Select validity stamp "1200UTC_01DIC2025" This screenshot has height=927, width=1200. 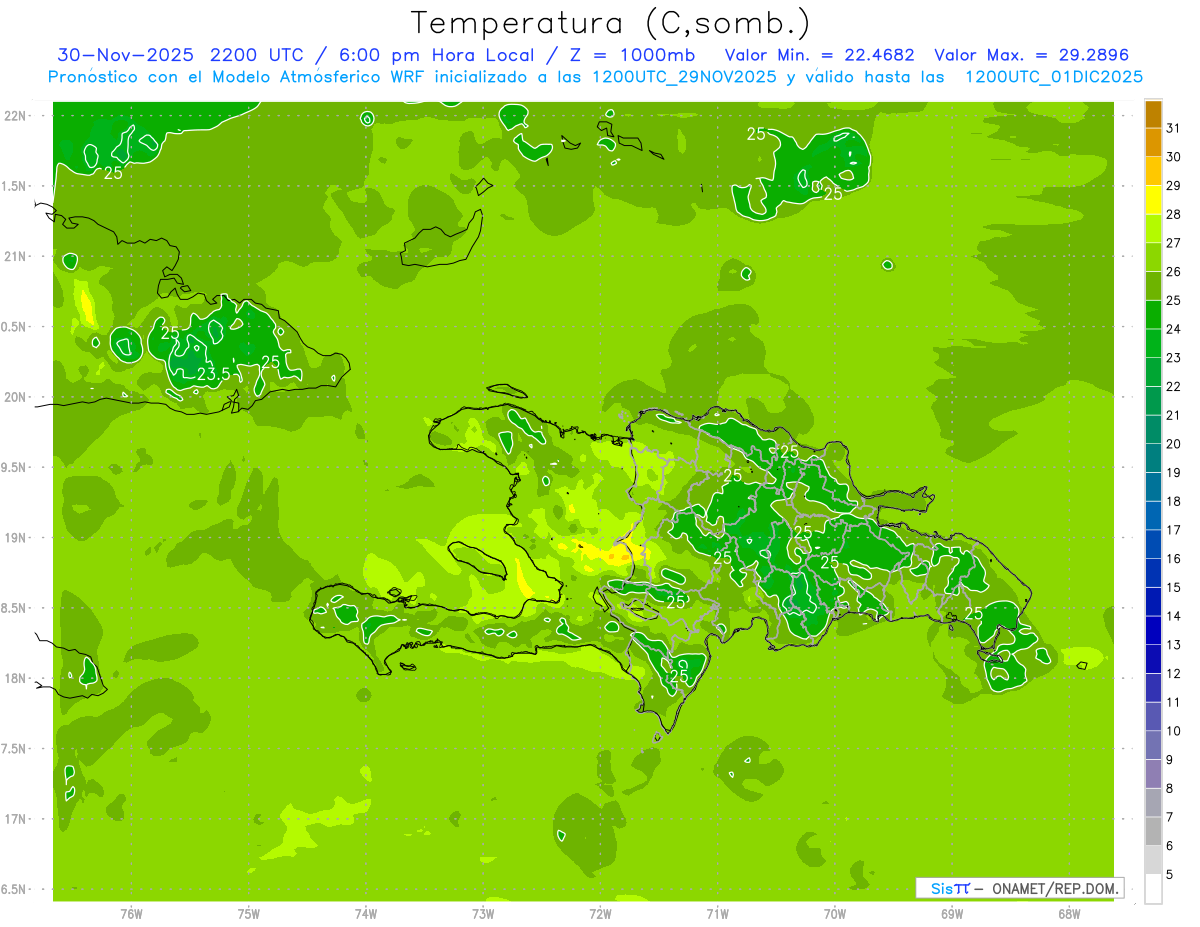(x=1053, y=77)
